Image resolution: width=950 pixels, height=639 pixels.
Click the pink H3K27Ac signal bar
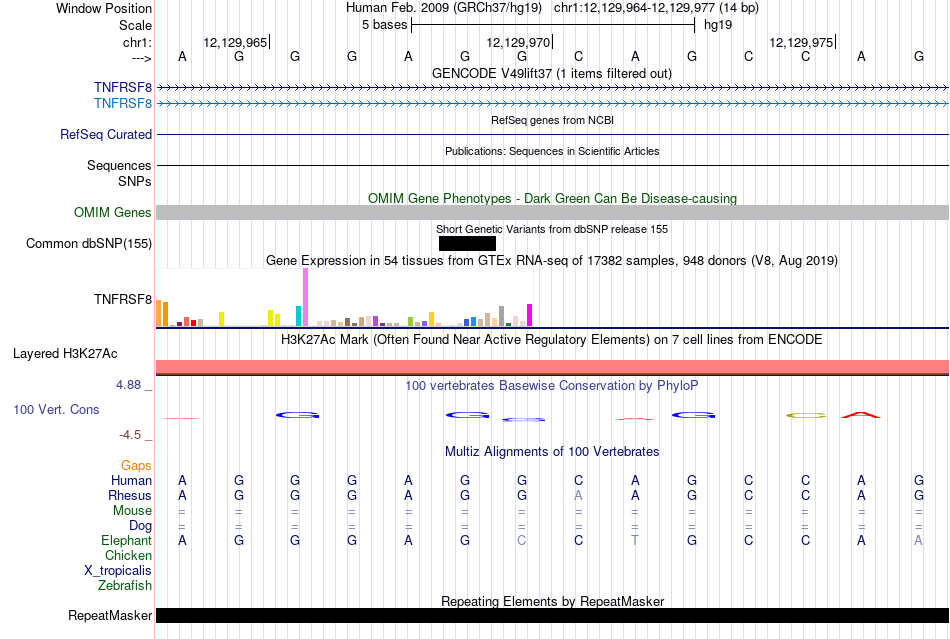point(553,367)
